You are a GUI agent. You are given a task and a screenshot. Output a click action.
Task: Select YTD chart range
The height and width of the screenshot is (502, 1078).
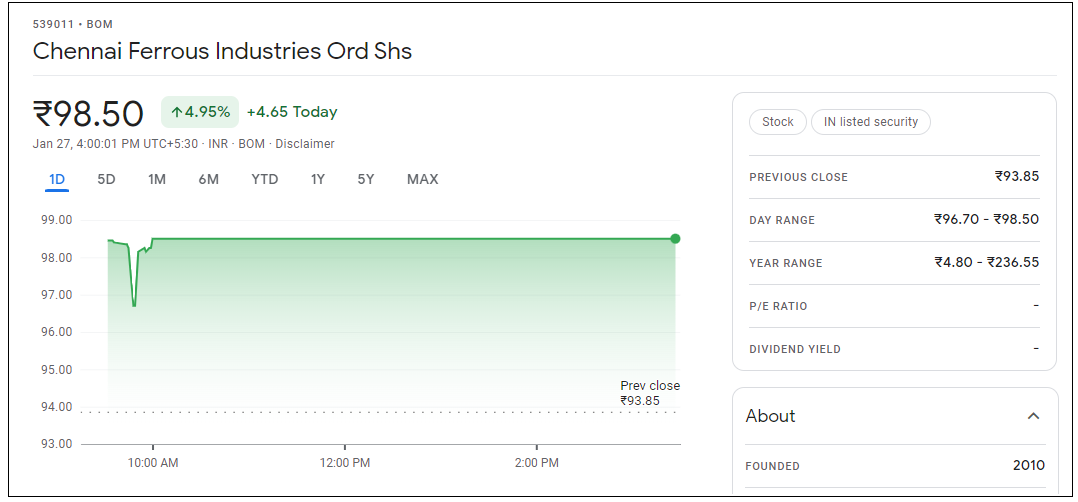tap(264, 180)
